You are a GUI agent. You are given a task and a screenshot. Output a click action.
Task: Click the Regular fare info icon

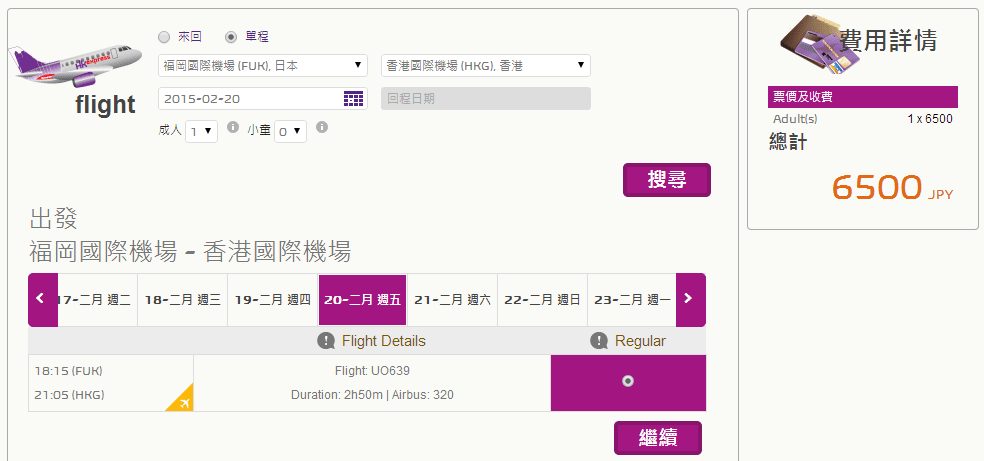(x=599, y=341)
